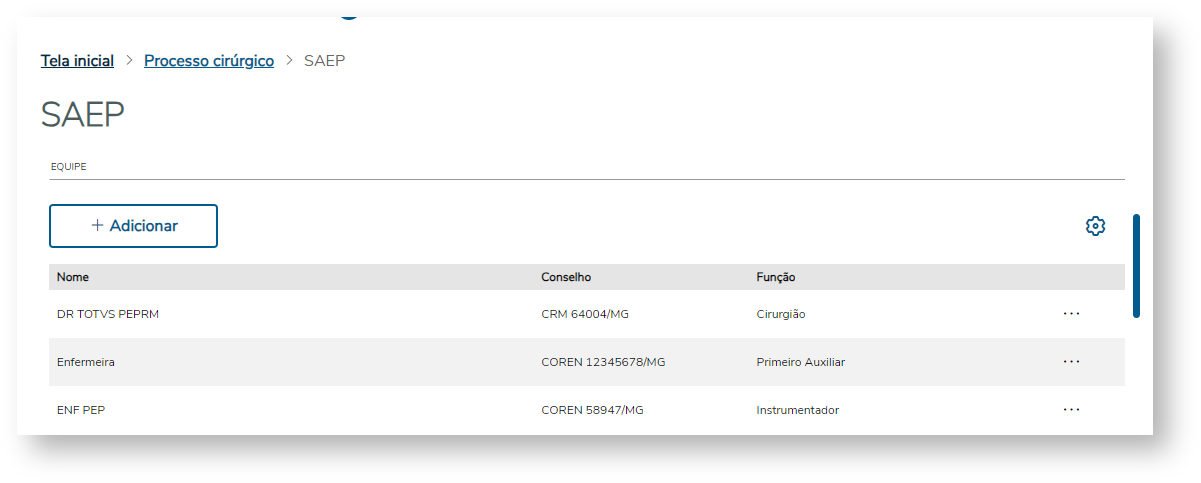
Task: Click the Primeiro Auxiliar function cell
Action: 800,362
